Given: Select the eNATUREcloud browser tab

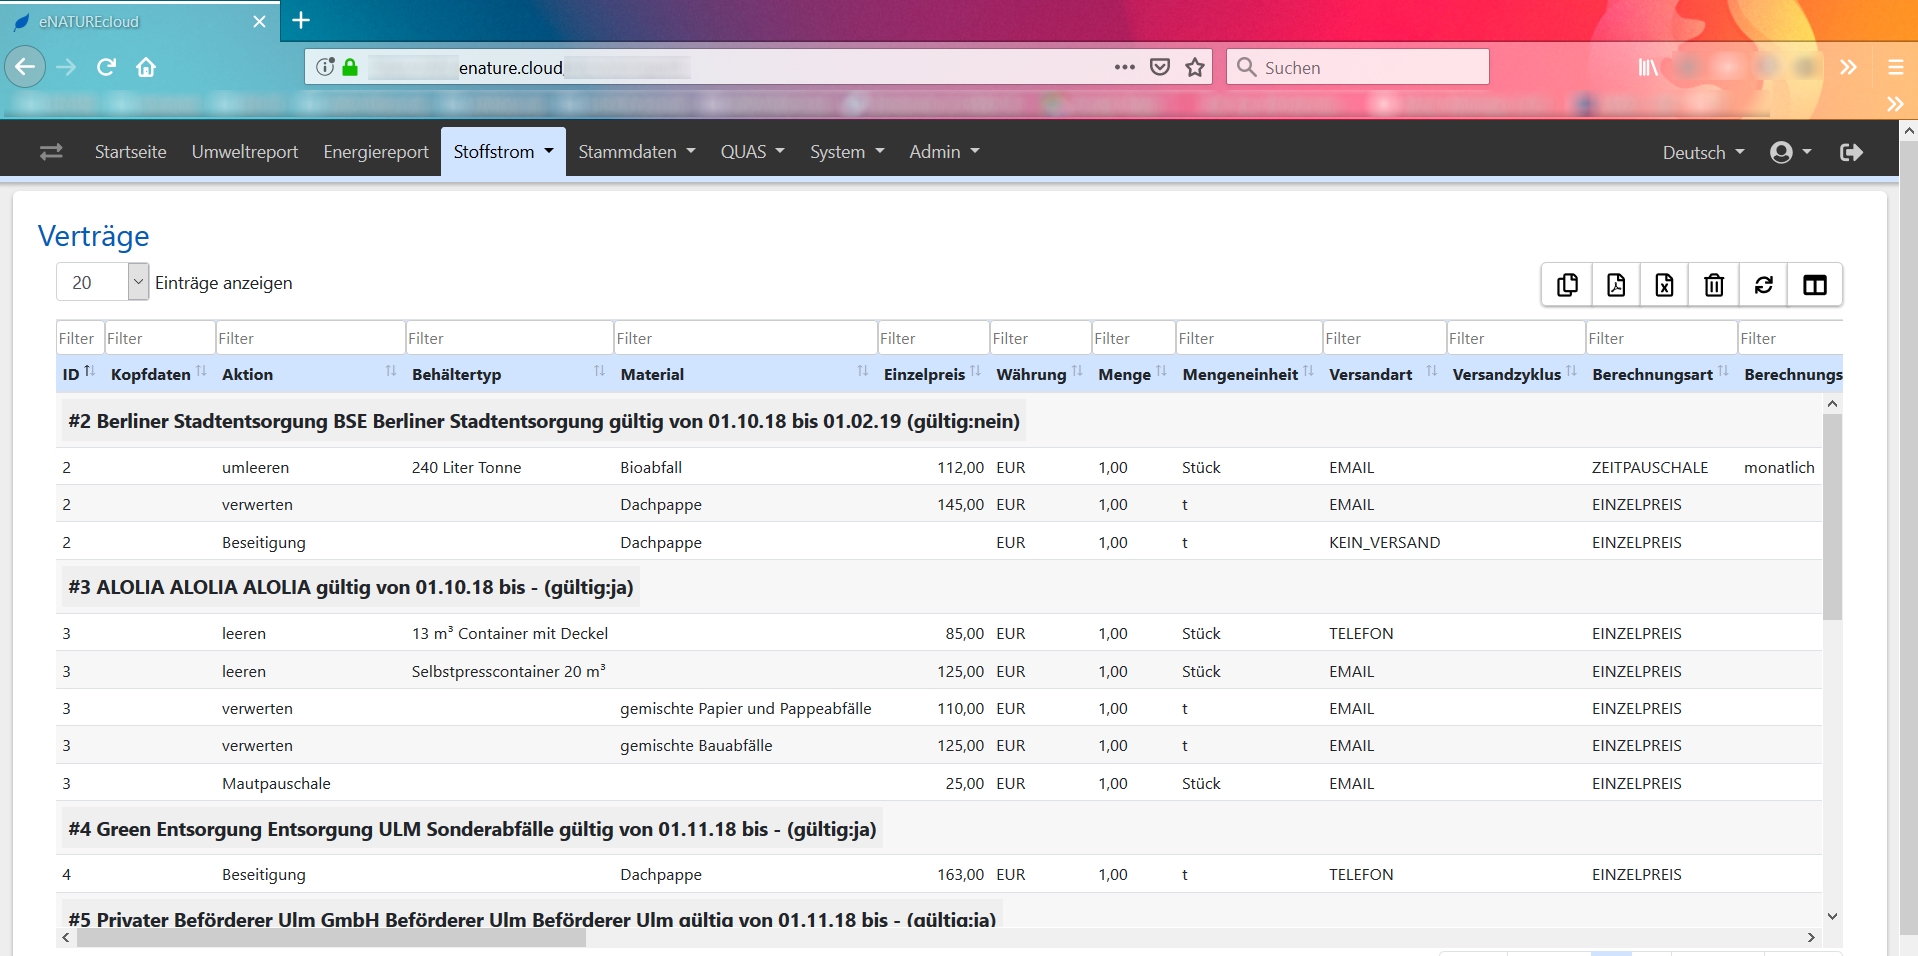Looking at the screenshot, I should tap(140, 21).
